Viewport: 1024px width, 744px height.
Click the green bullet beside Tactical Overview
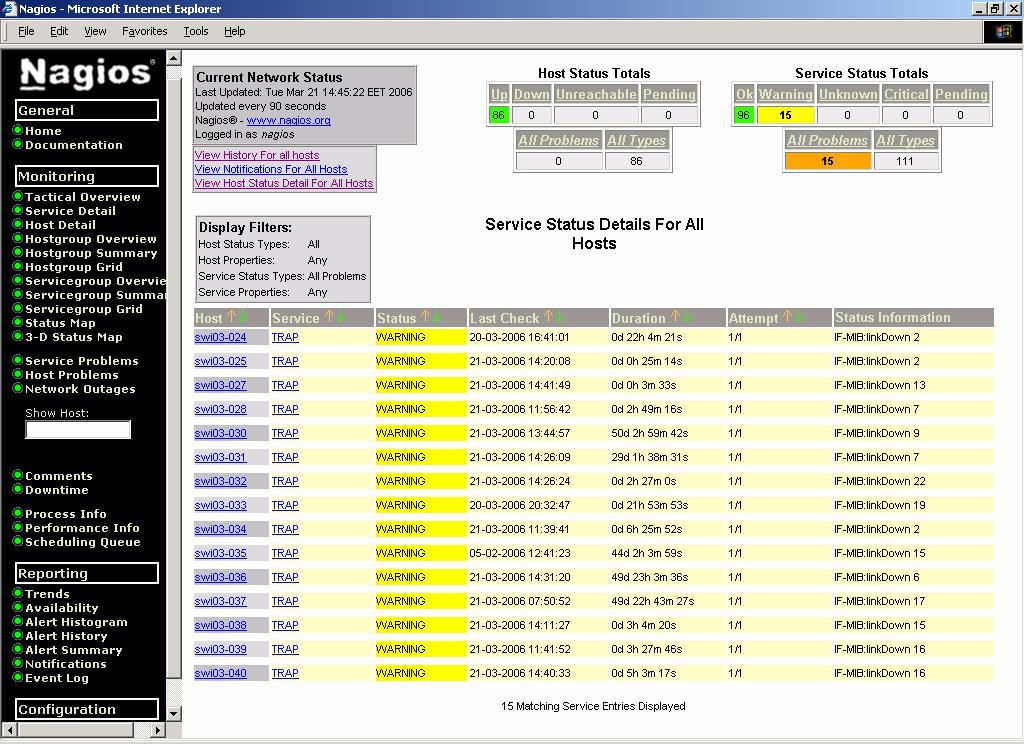[18, 196]
